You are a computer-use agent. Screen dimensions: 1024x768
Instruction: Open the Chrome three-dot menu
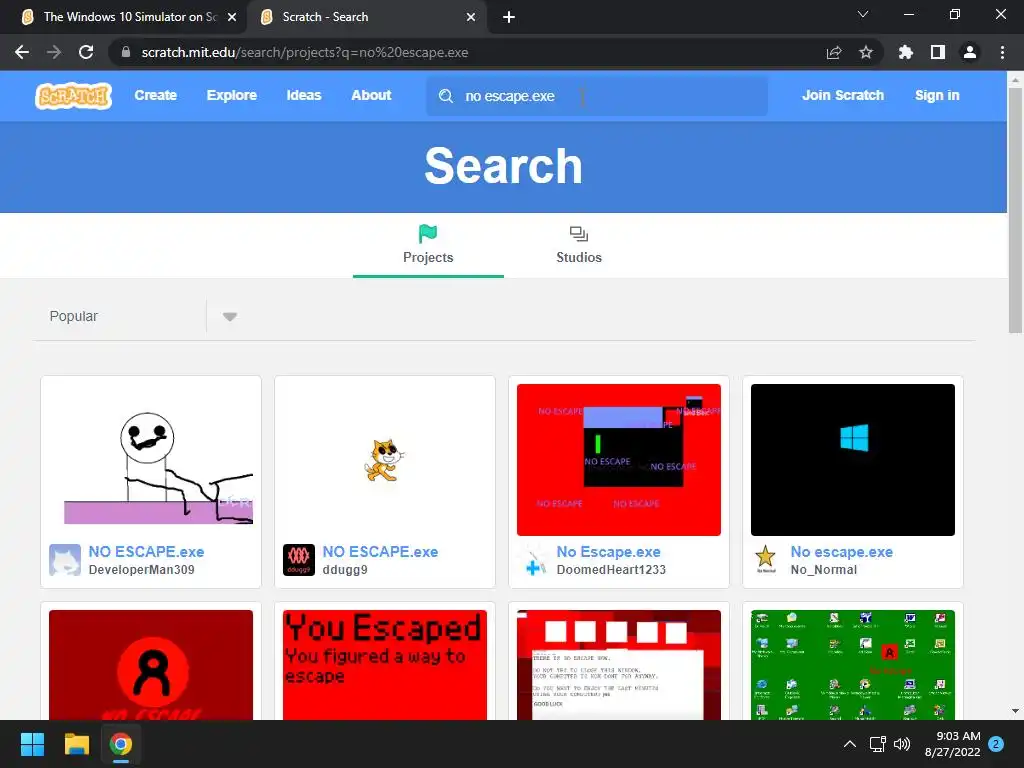1002,52
